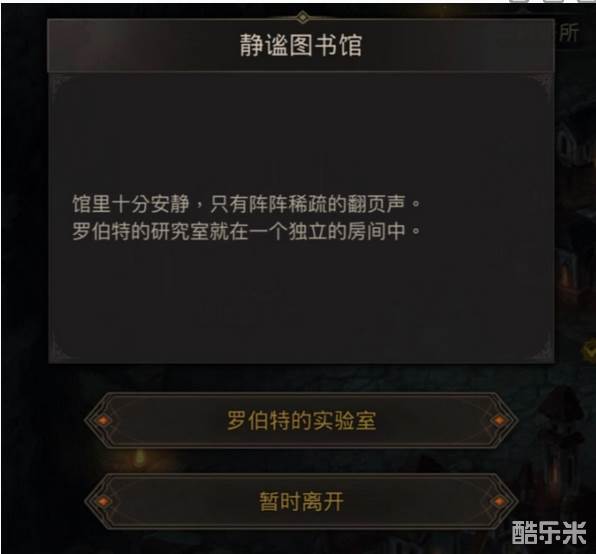Open the partially hidden 所 tab
The width and height of the screenshot is (596, 554).
568,33
